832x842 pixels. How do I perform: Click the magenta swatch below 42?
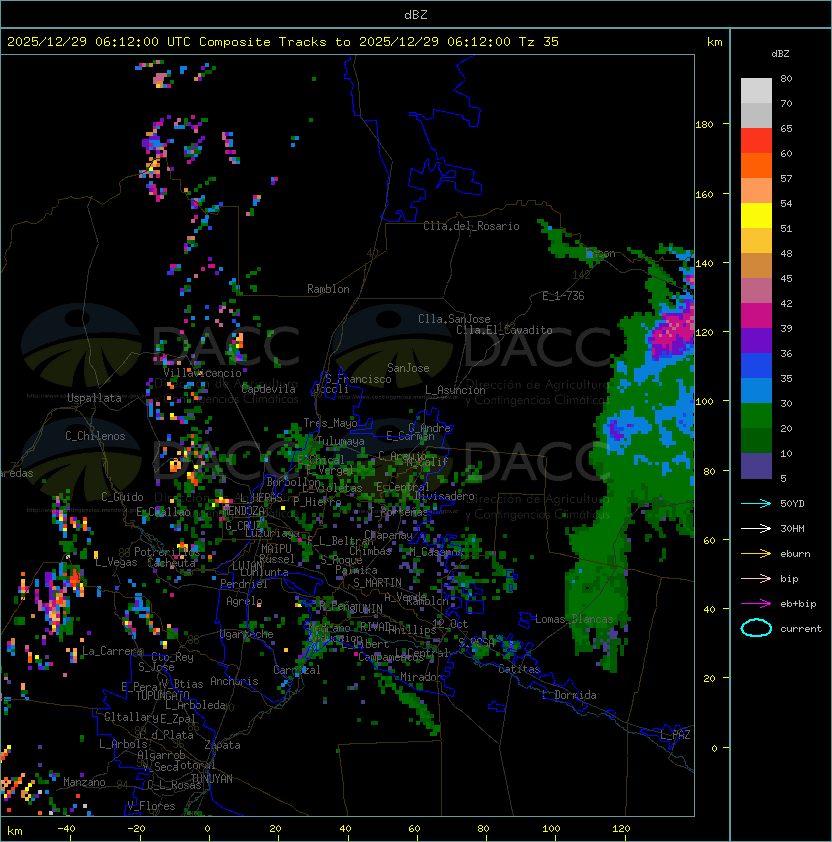(x=756, y=316)
